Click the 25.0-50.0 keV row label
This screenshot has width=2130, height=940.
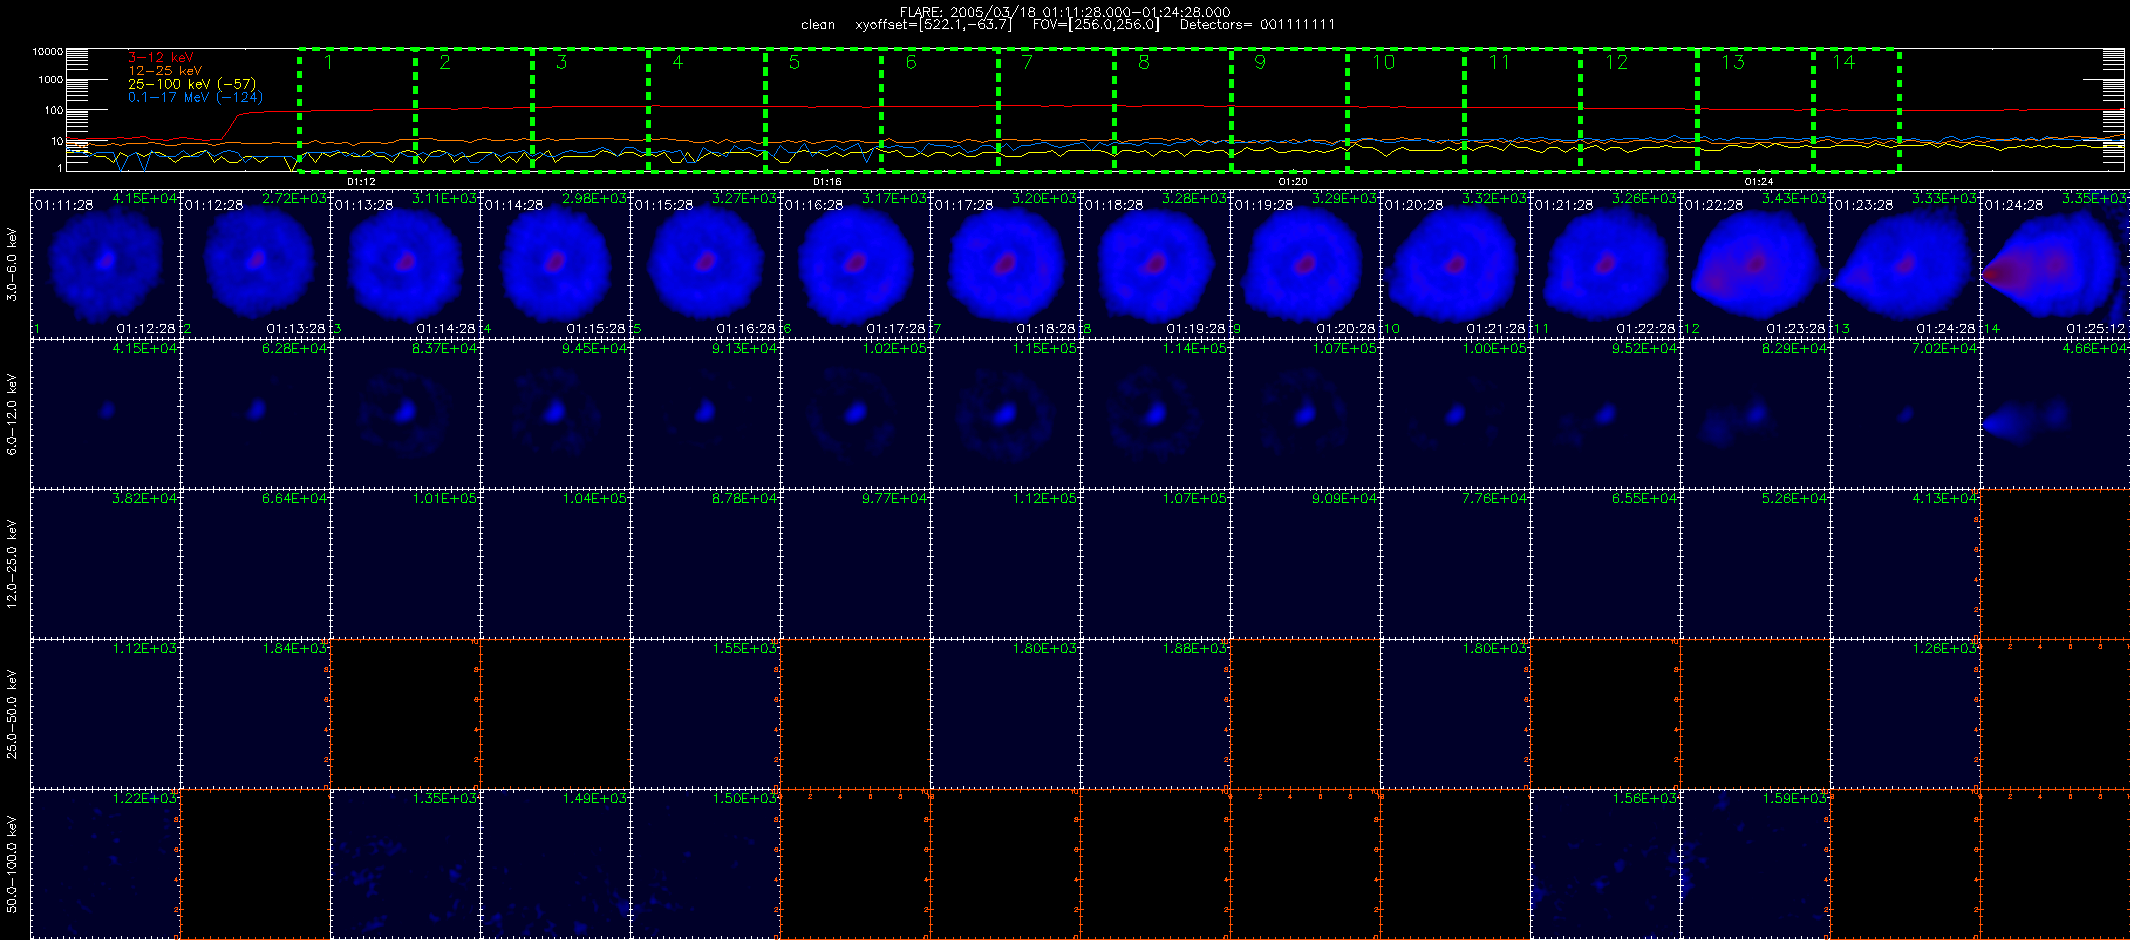point(12,714)
